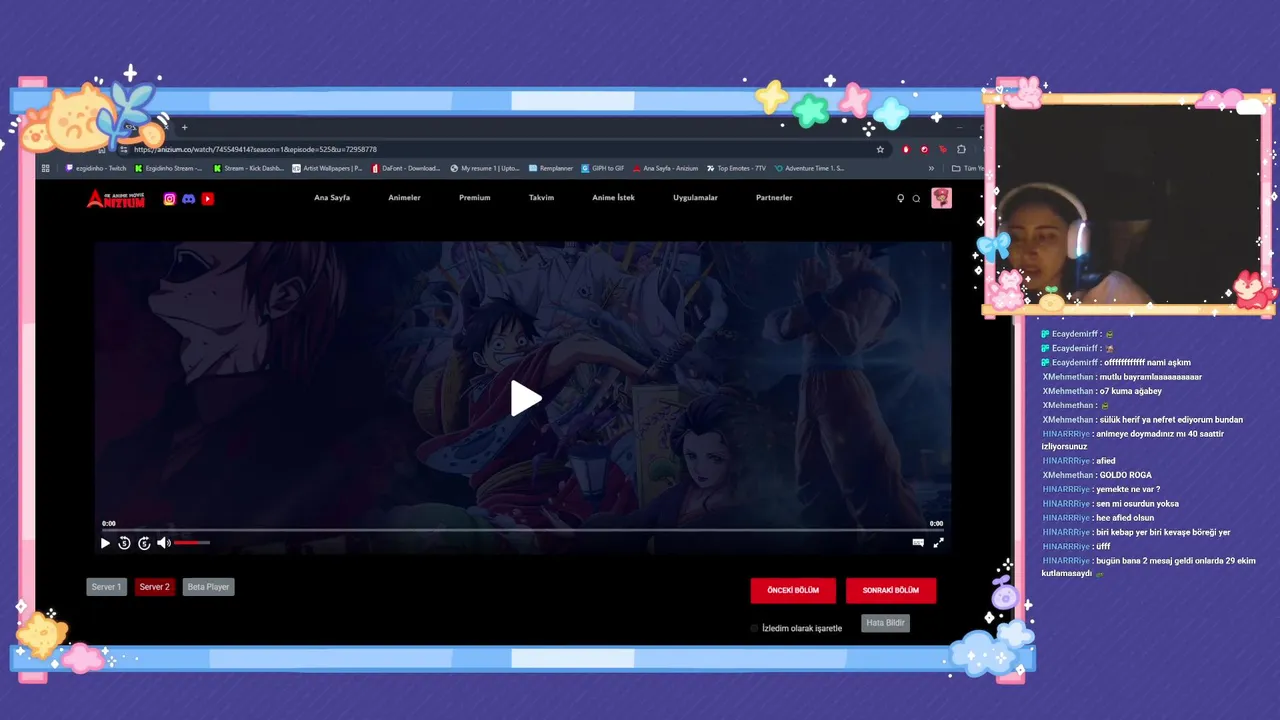Rewind video five seconds
The image size is (1280, 720).
click(124, 543)
